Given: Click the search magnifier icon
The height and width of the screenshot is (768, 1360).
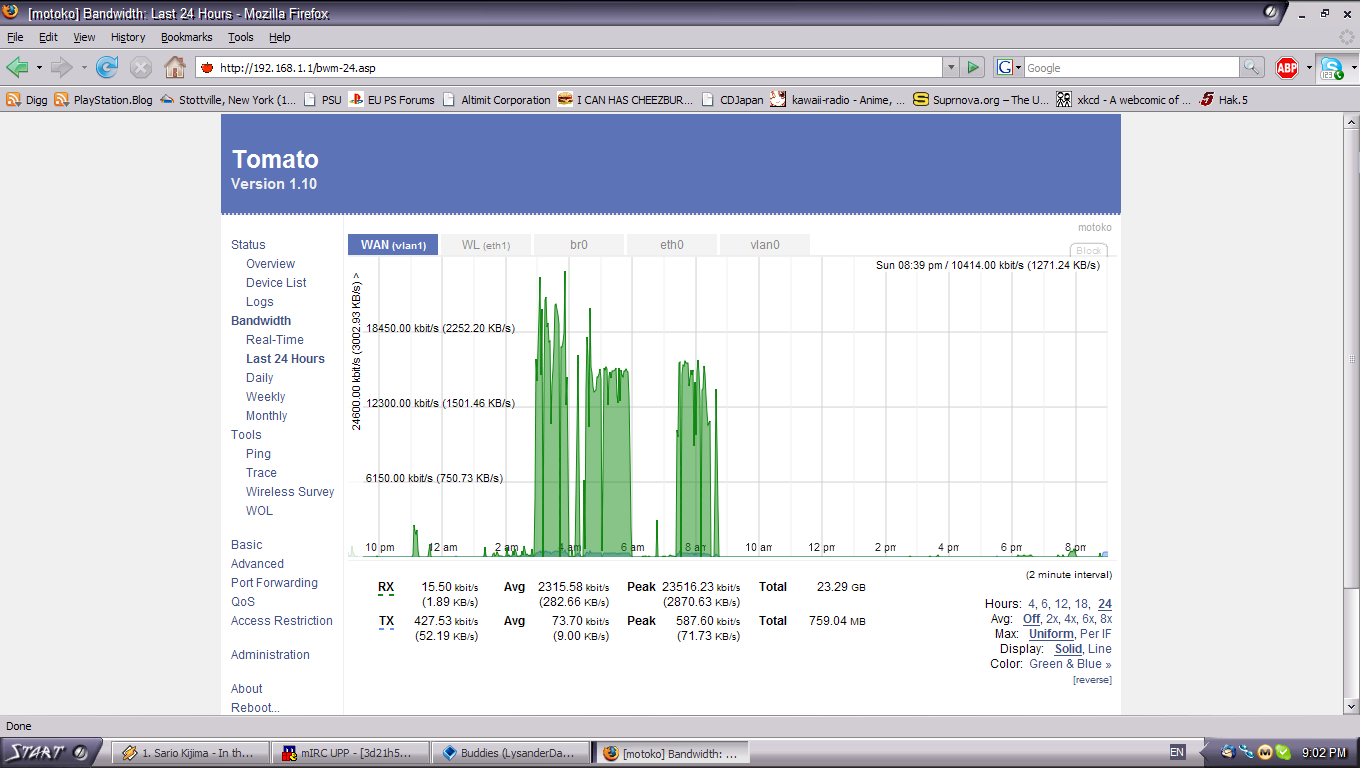Looking at the screenshot, I should (1251, 68).
